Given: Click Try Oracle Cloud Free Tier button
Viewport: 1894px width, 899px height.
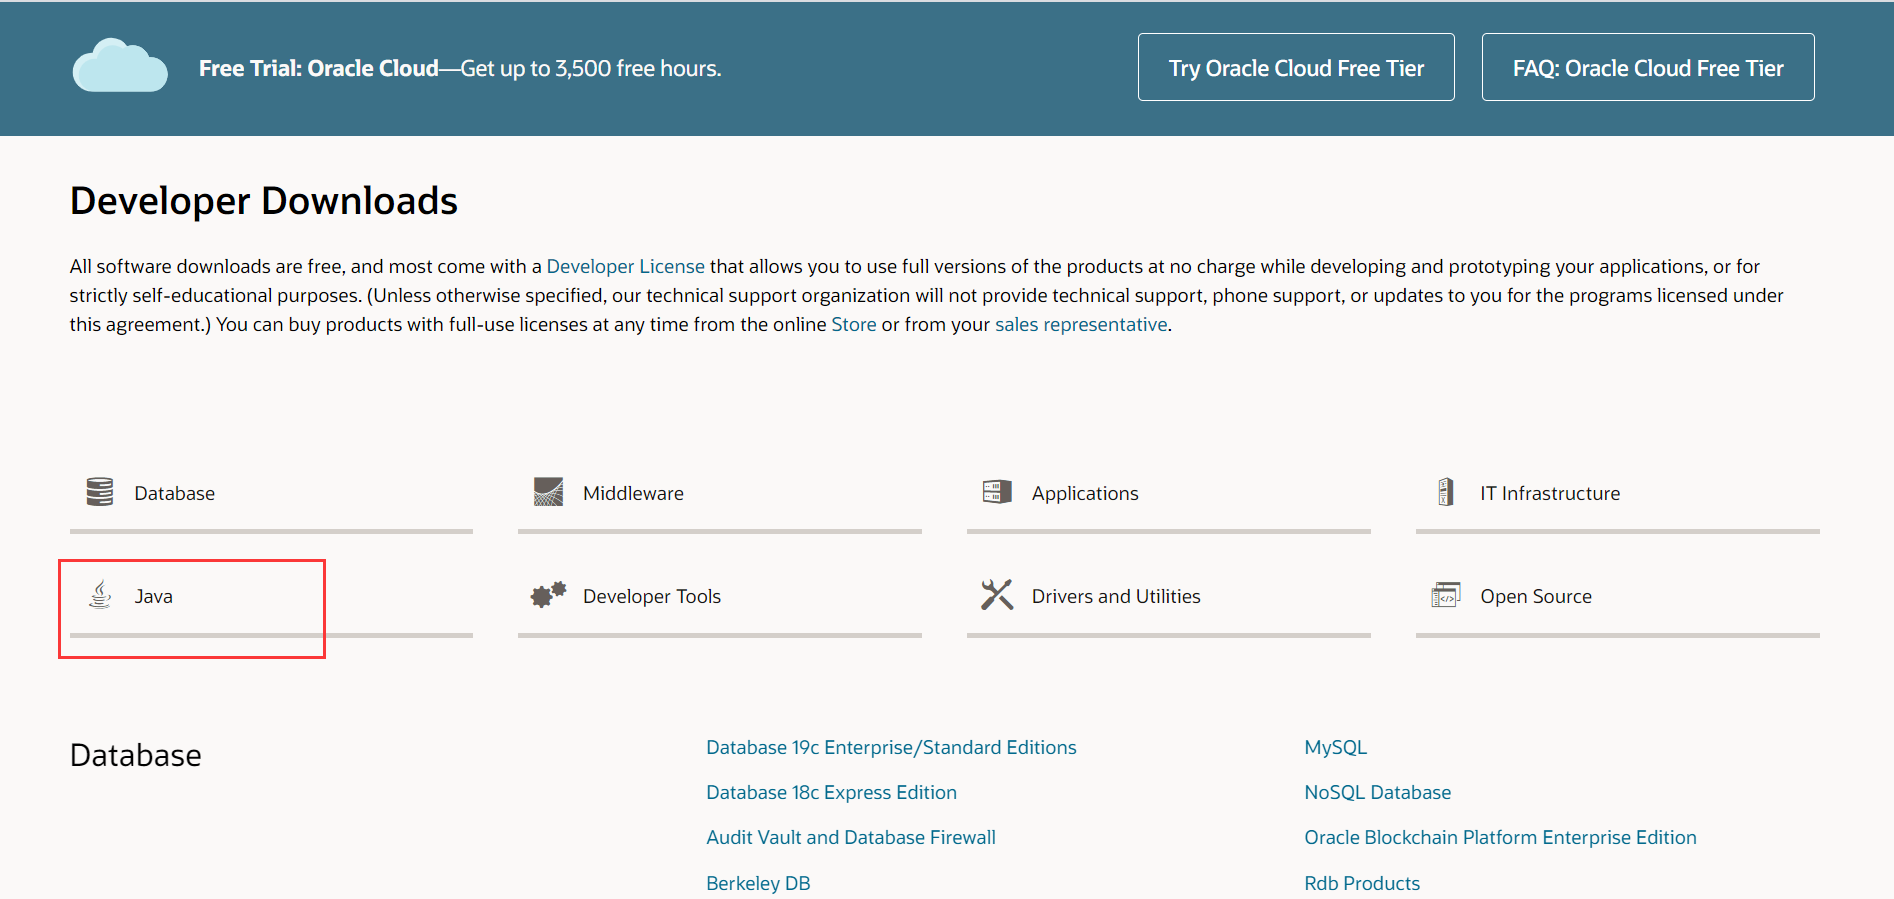Looking at the screenshot, I should pyautogui.click(x=1296, y=67).
